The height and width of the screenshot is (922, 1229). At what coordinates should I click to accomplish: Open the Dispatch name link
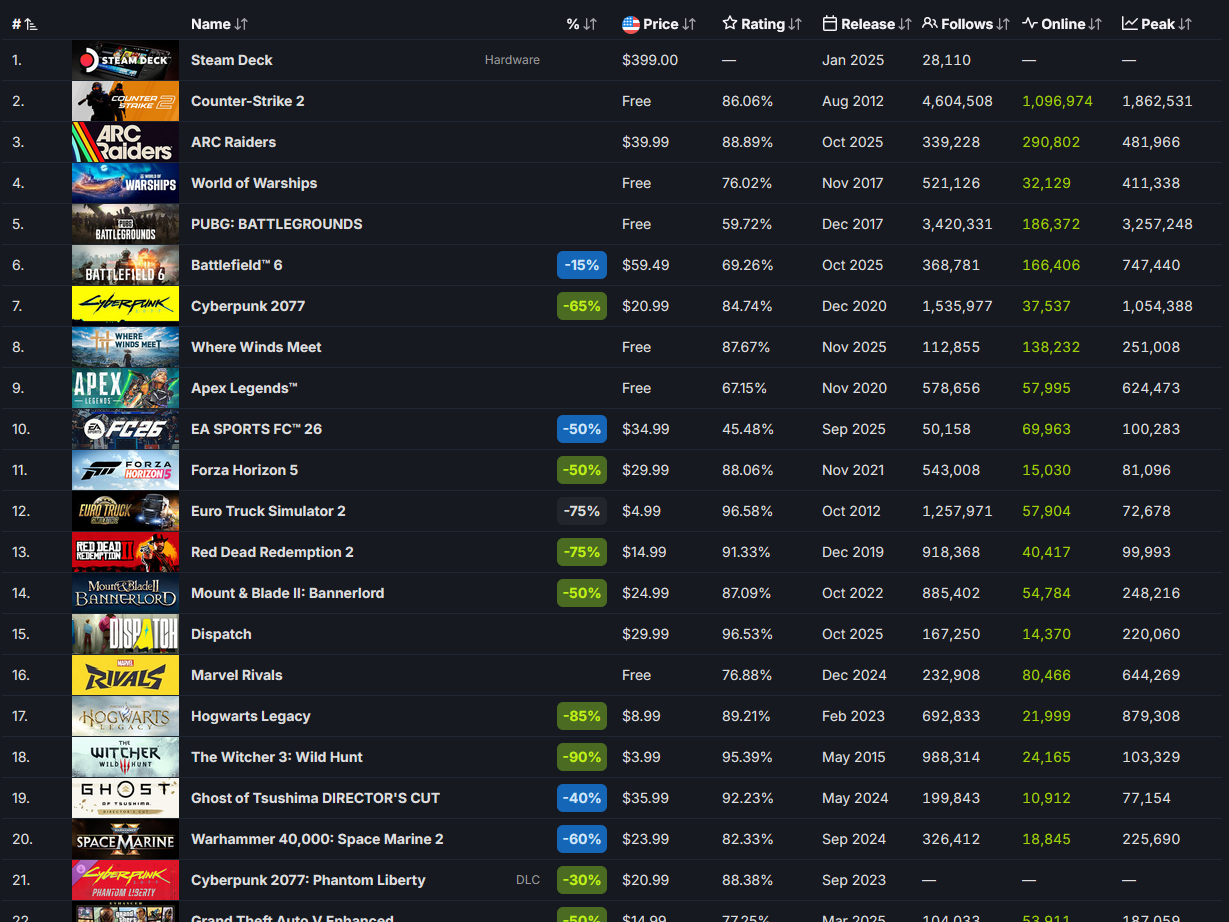coord(222,634)
